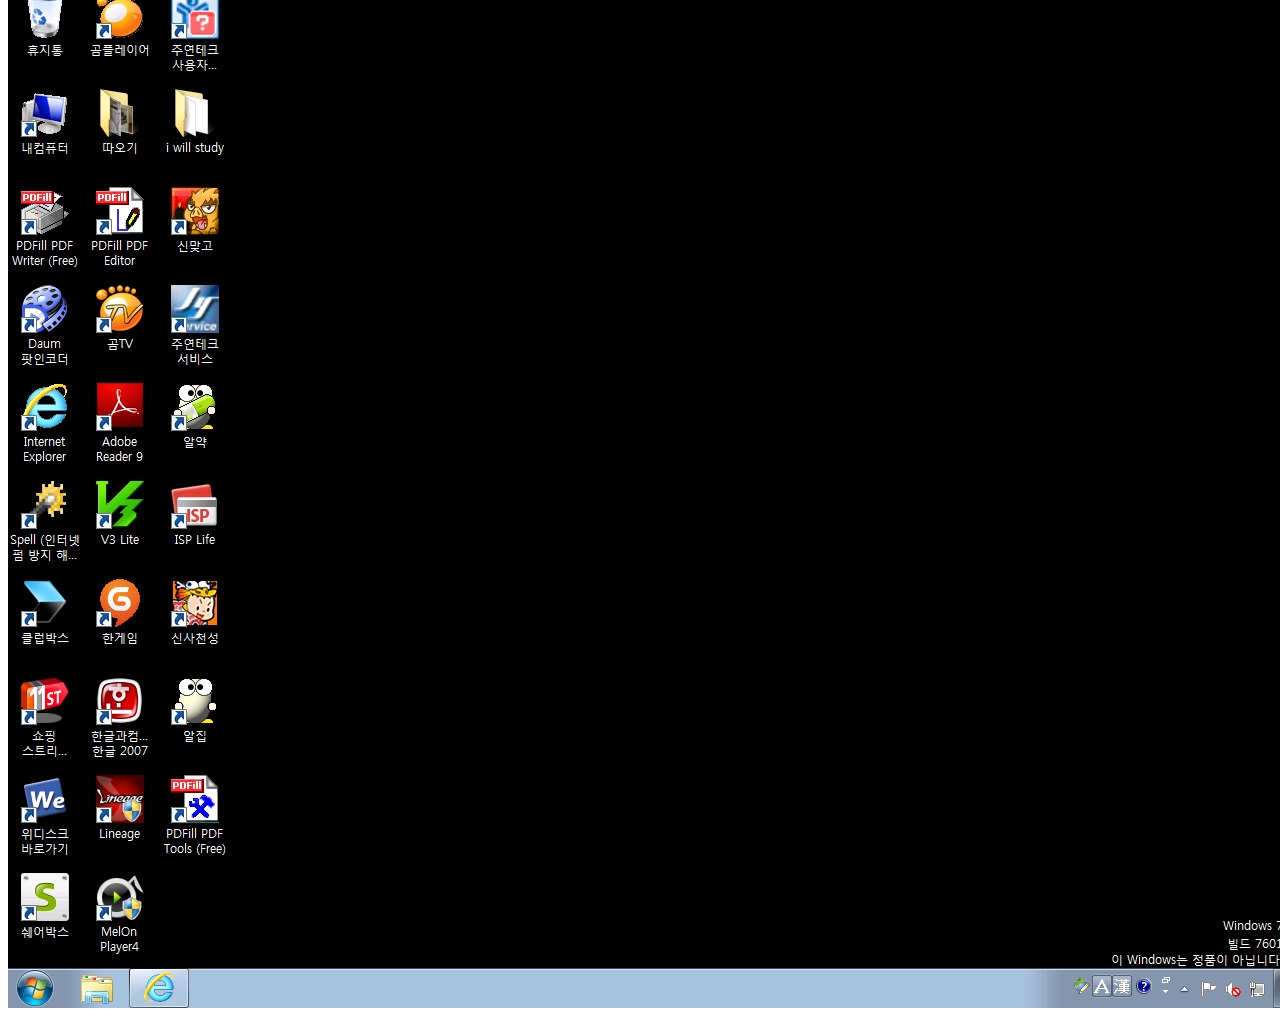Select the 신맞고 game icon
Screen dimensions: 1280x1024
tap(194, 220)
